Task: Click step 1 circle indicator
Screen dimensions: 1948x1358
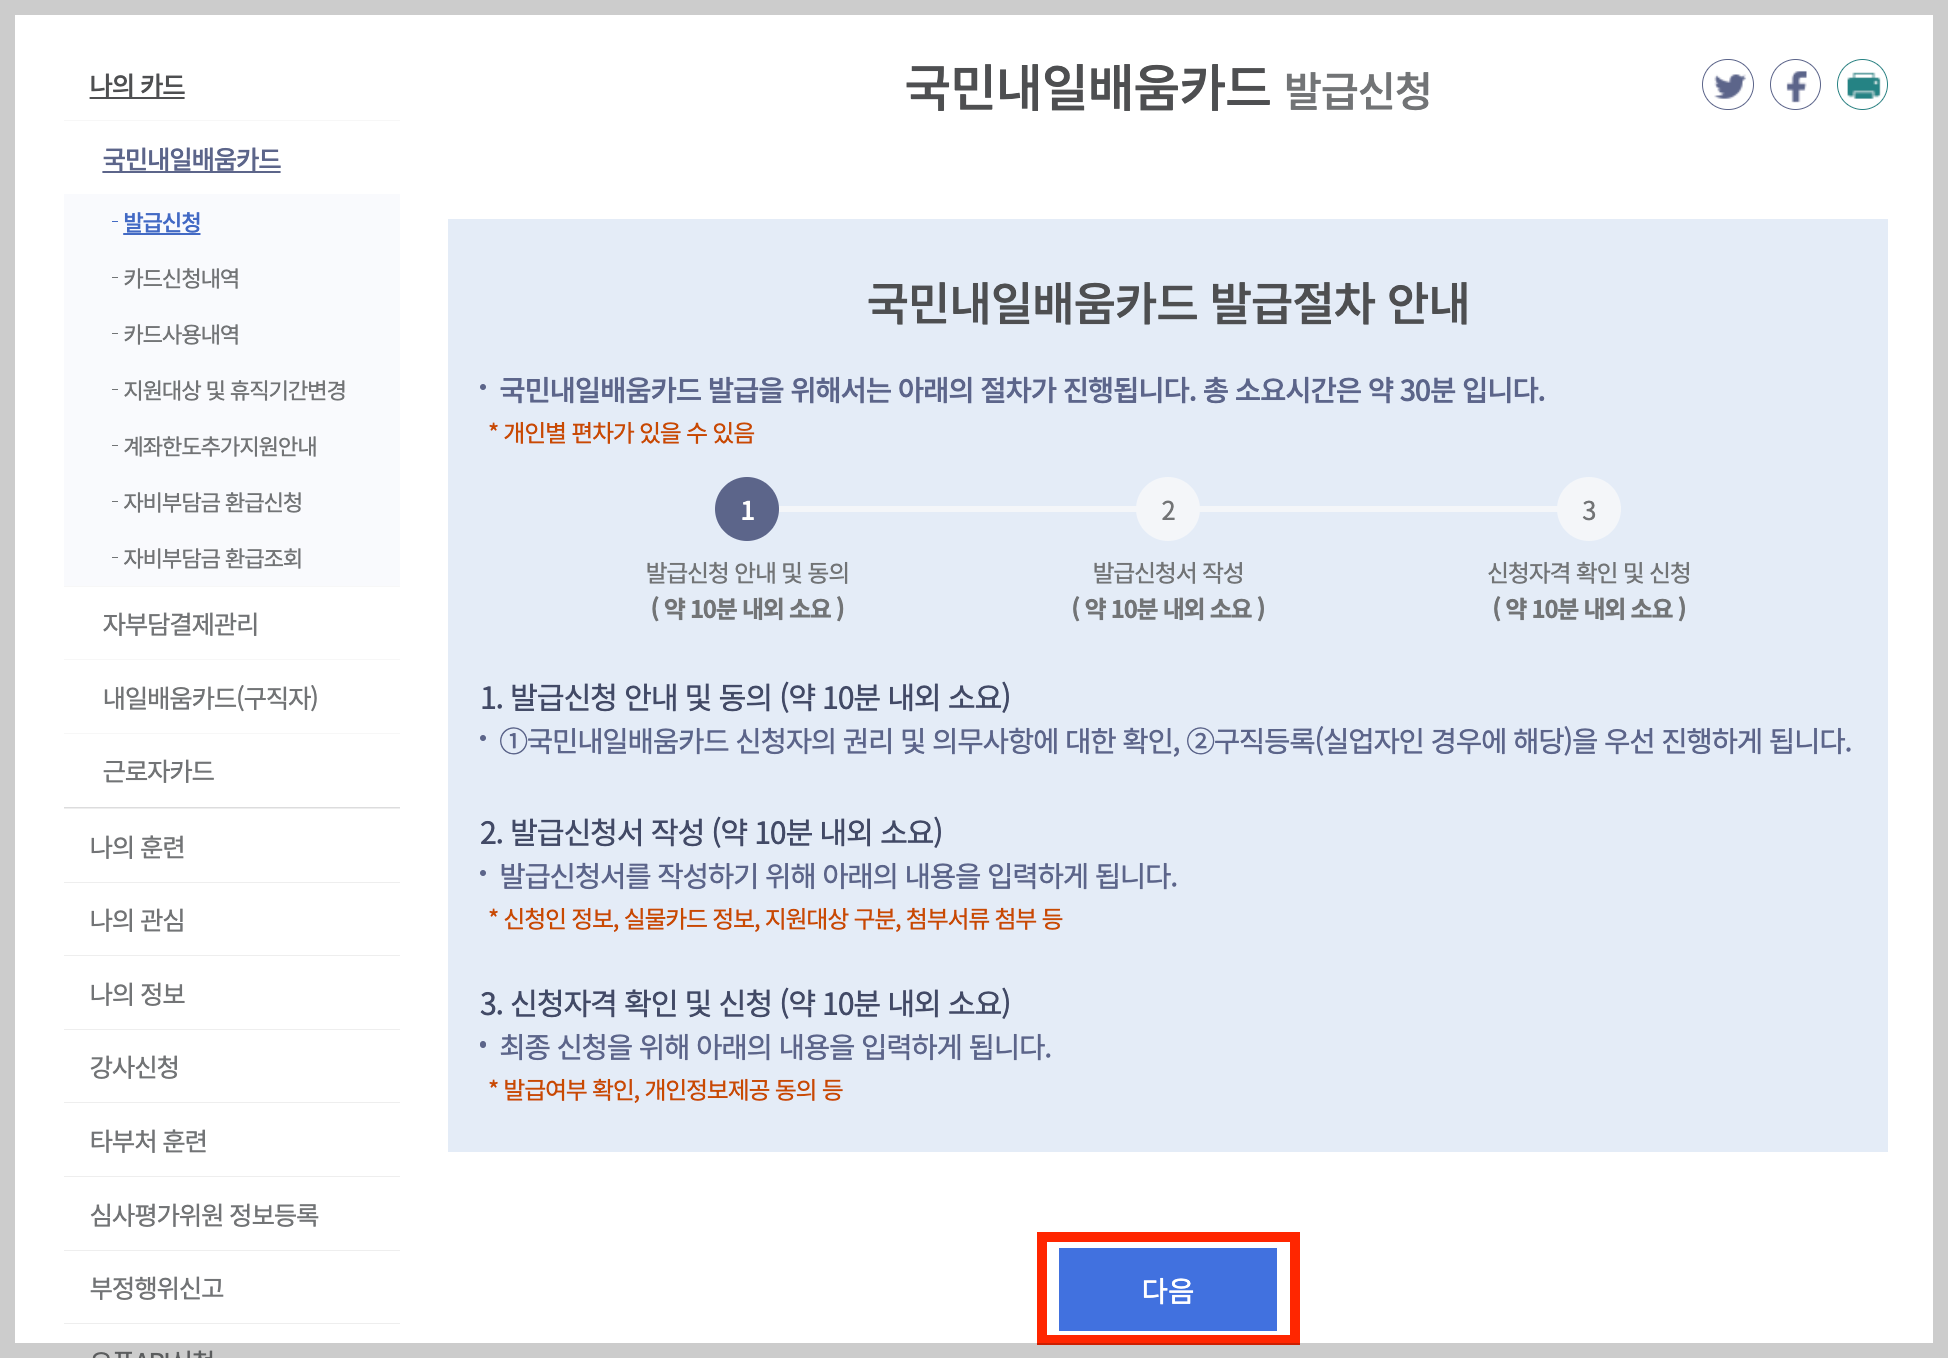Action: click(x=746, y=510)
